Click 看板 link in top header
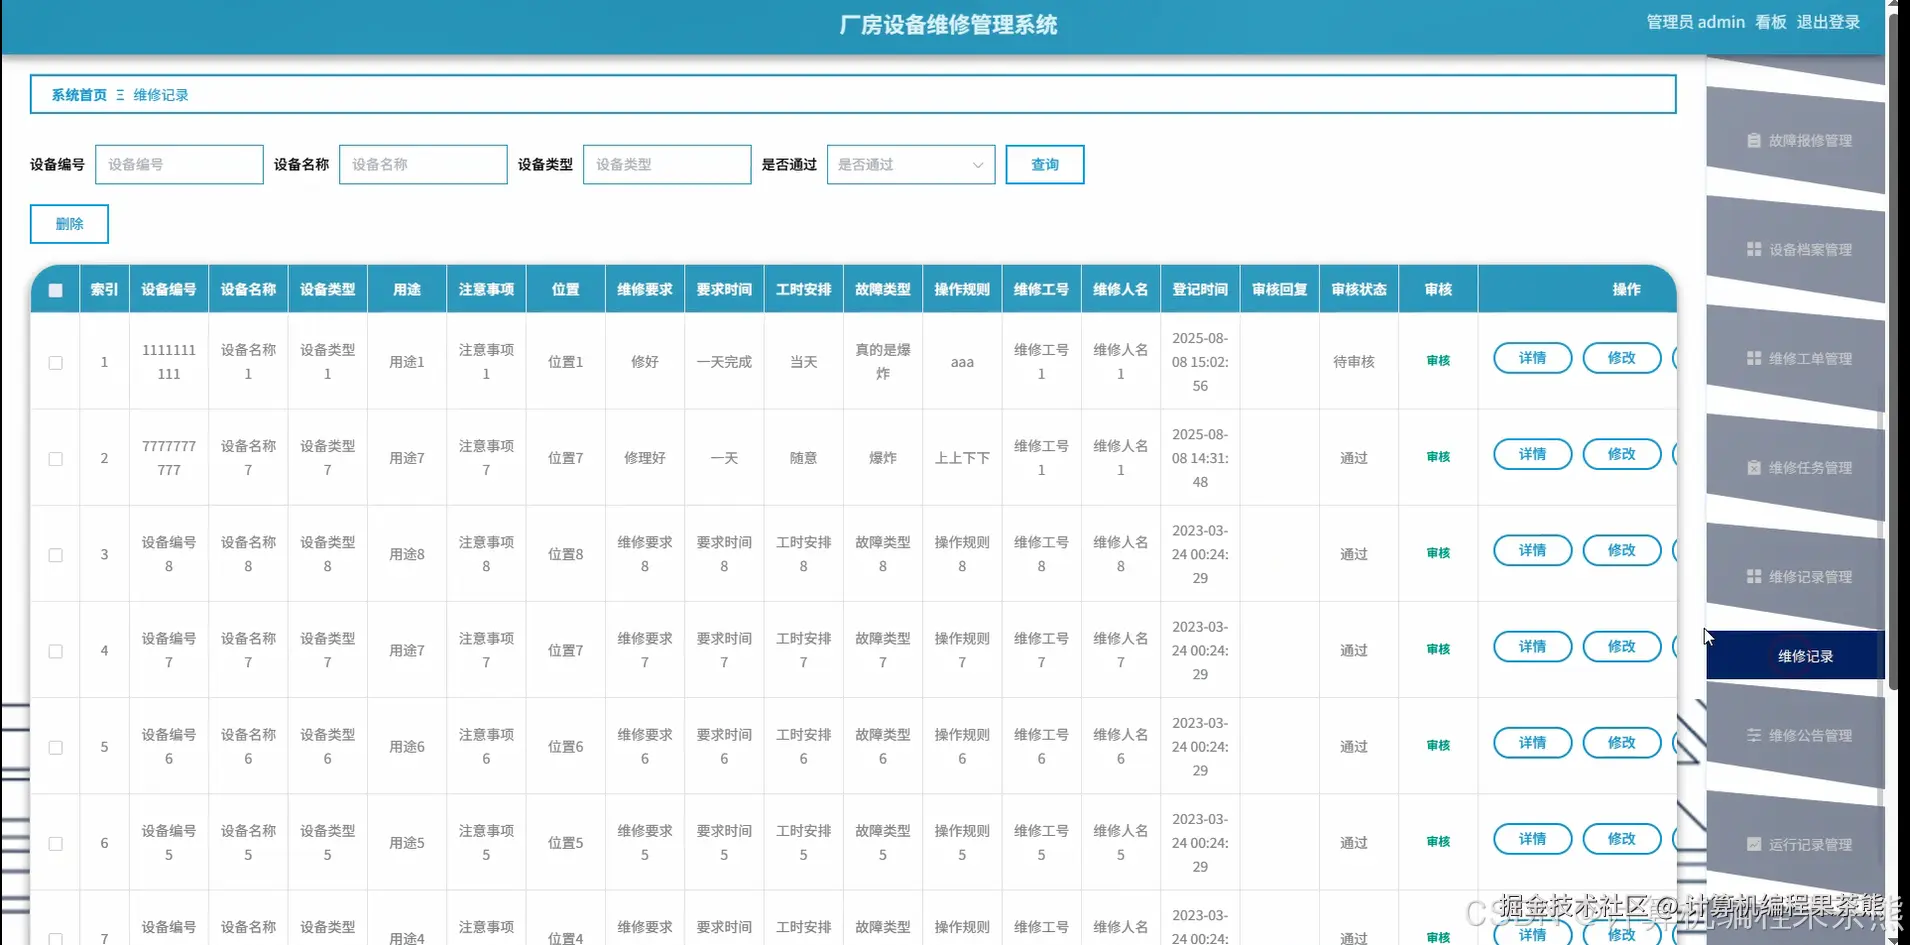The height and width of the screenshot is (945, 1910). coord(1770,22)
